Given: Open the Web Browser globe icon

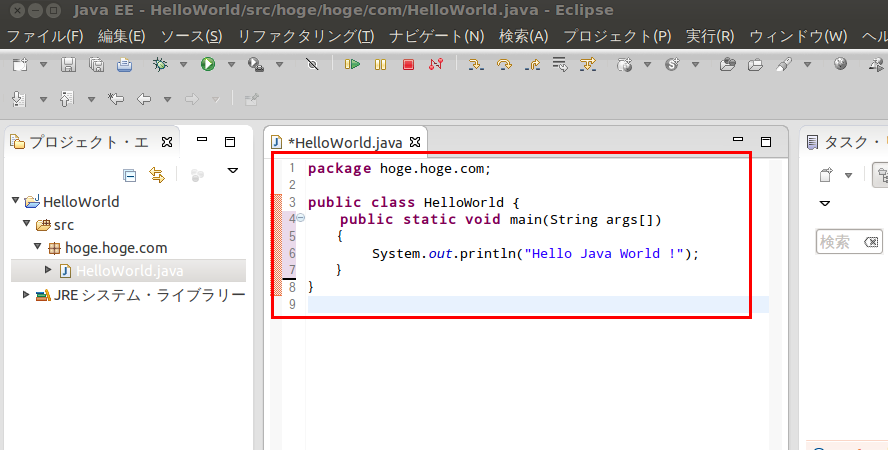Looking at the screenshot, I should tap(840, 64).
